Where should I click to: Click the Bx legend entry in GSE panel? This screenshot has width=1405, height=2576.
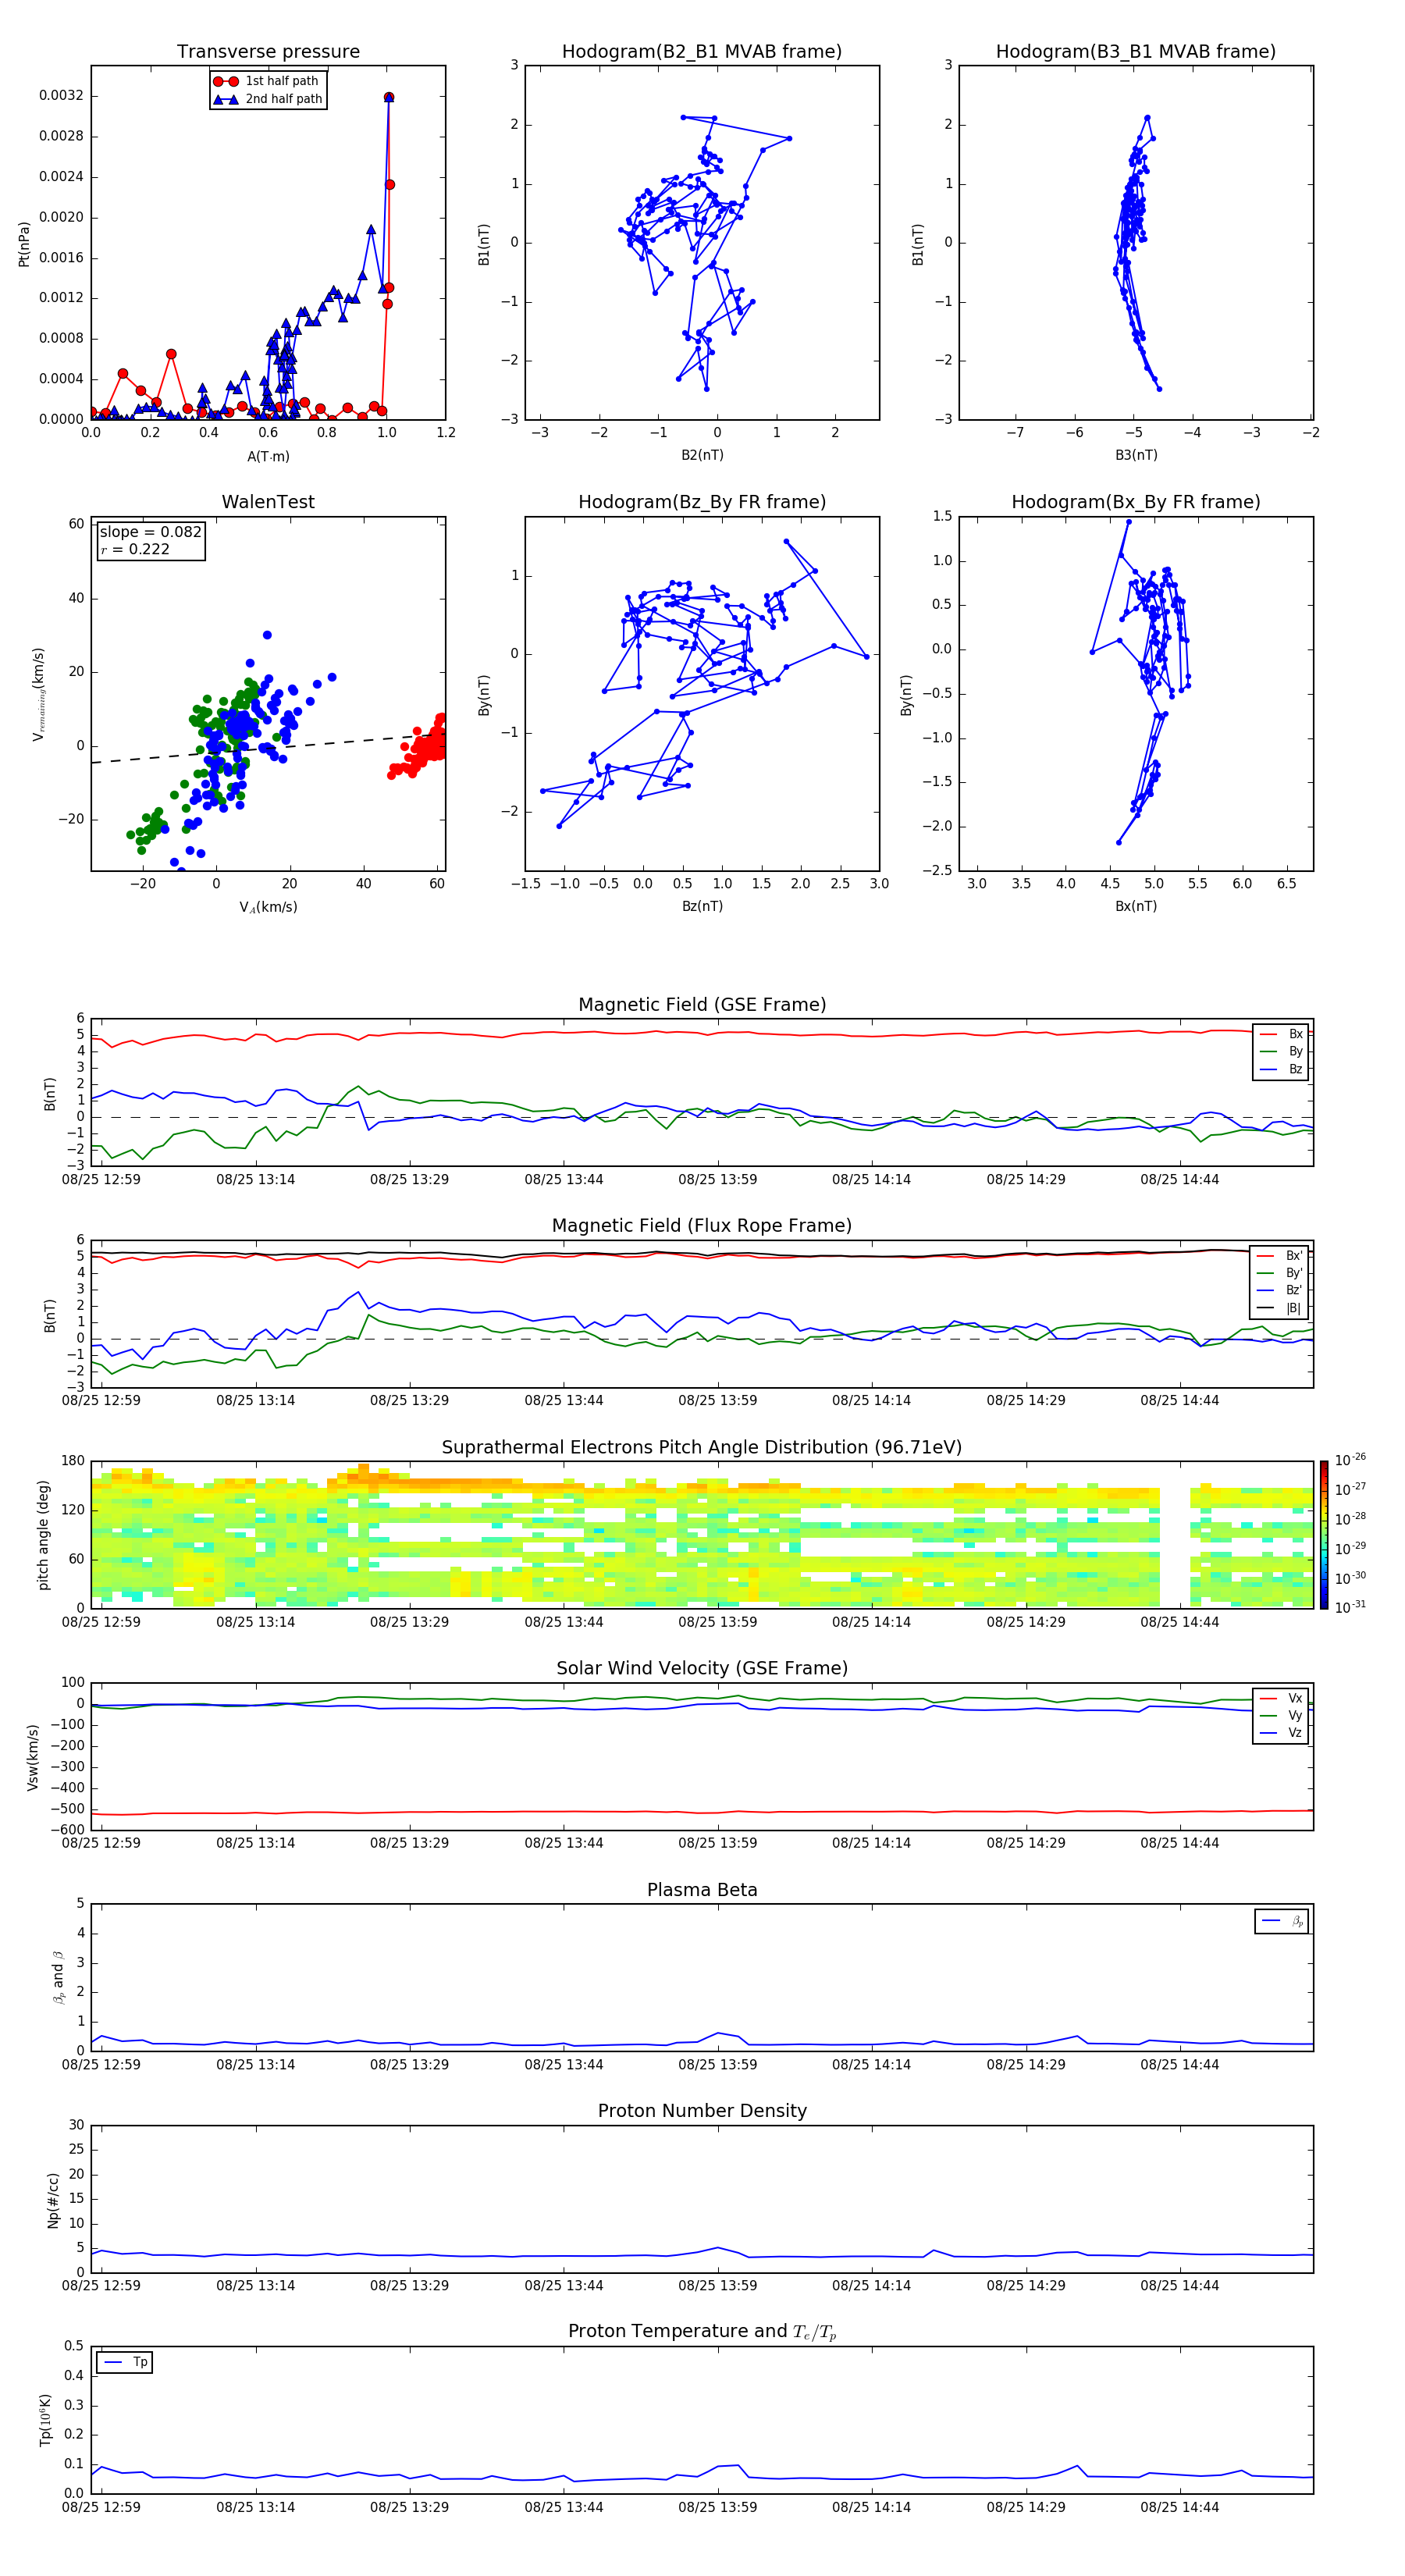(x=1281, y=1034)
